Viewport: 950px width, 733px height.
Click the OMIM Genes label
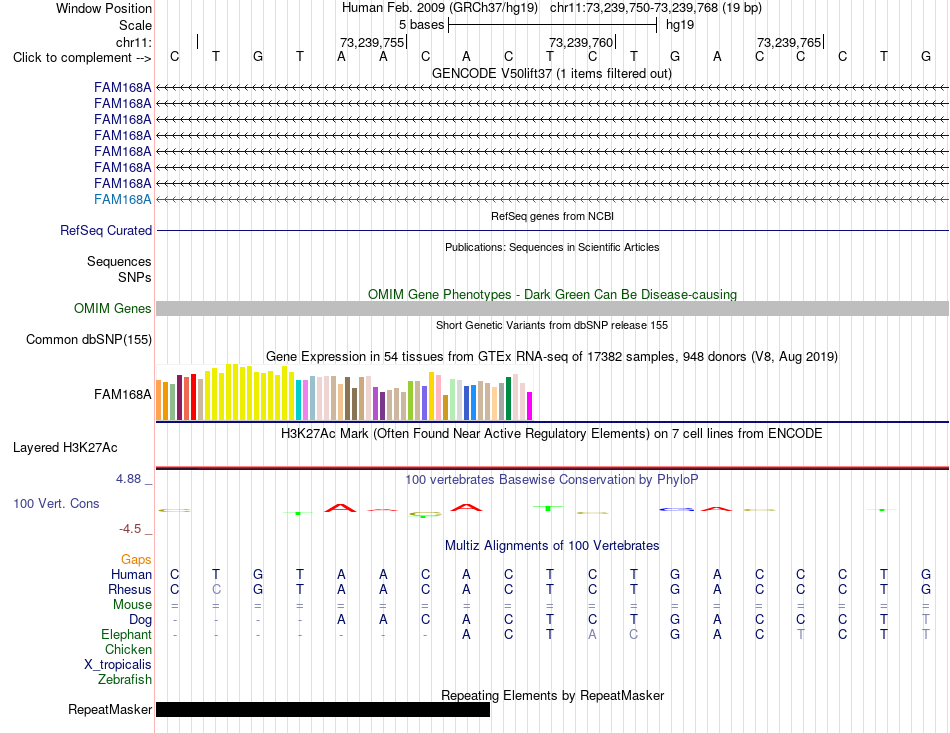coord(113,308)
